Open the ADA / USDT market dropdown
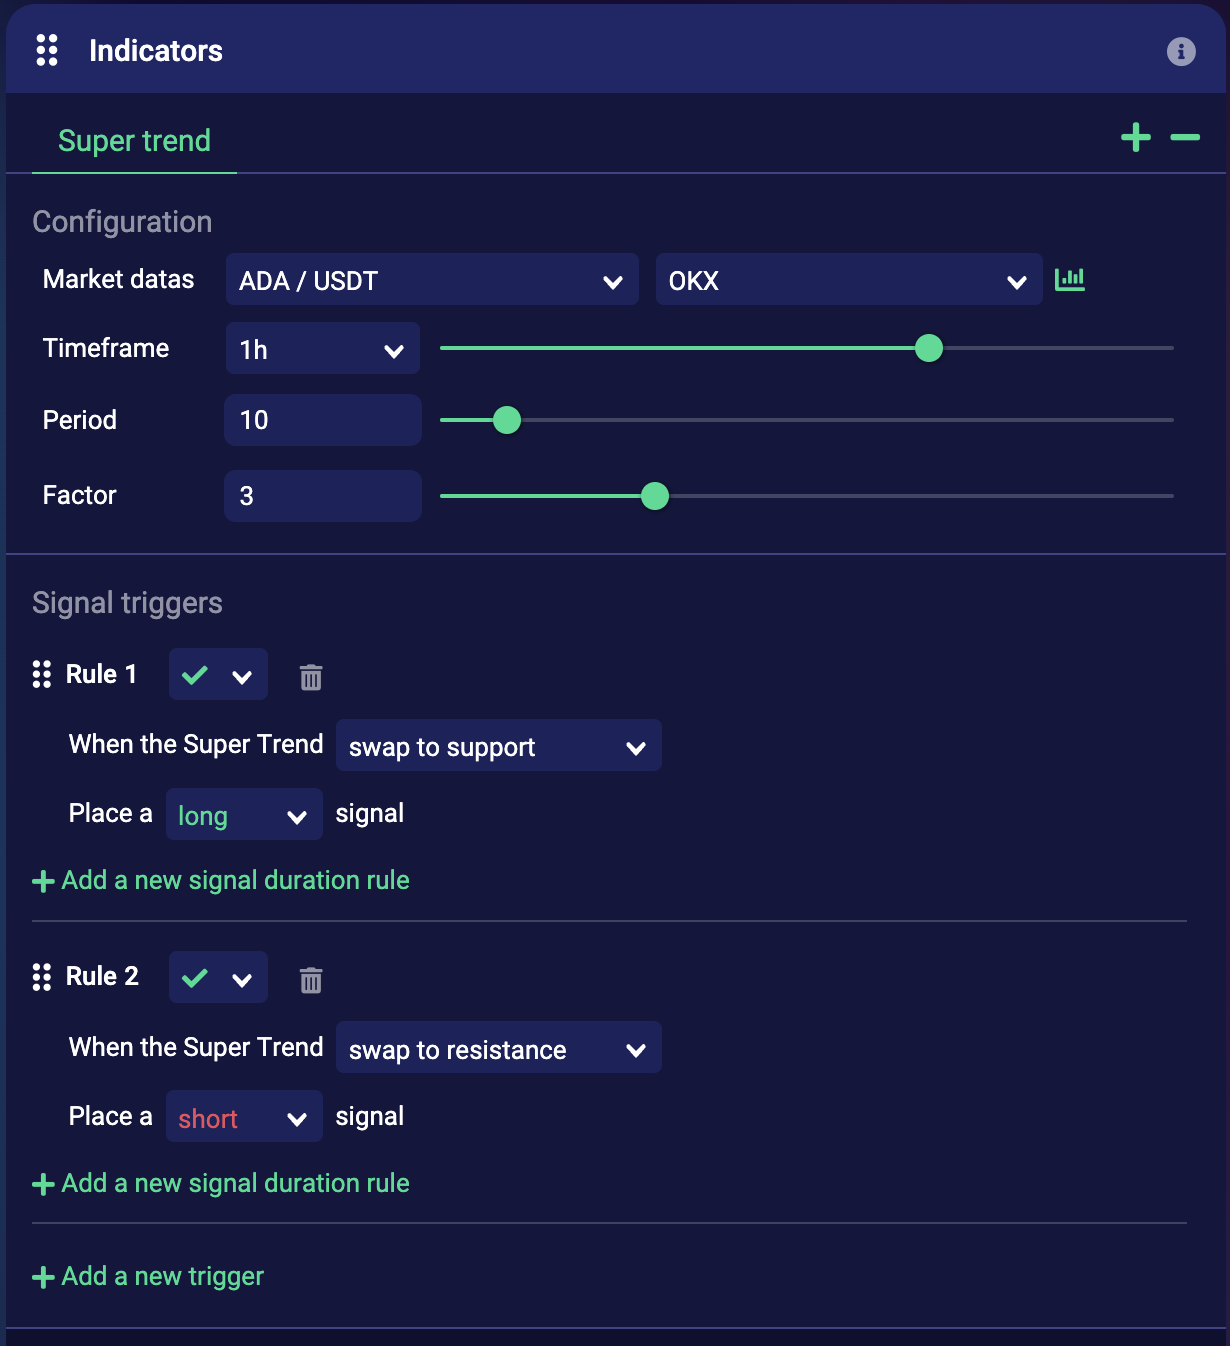 point(432,280)
